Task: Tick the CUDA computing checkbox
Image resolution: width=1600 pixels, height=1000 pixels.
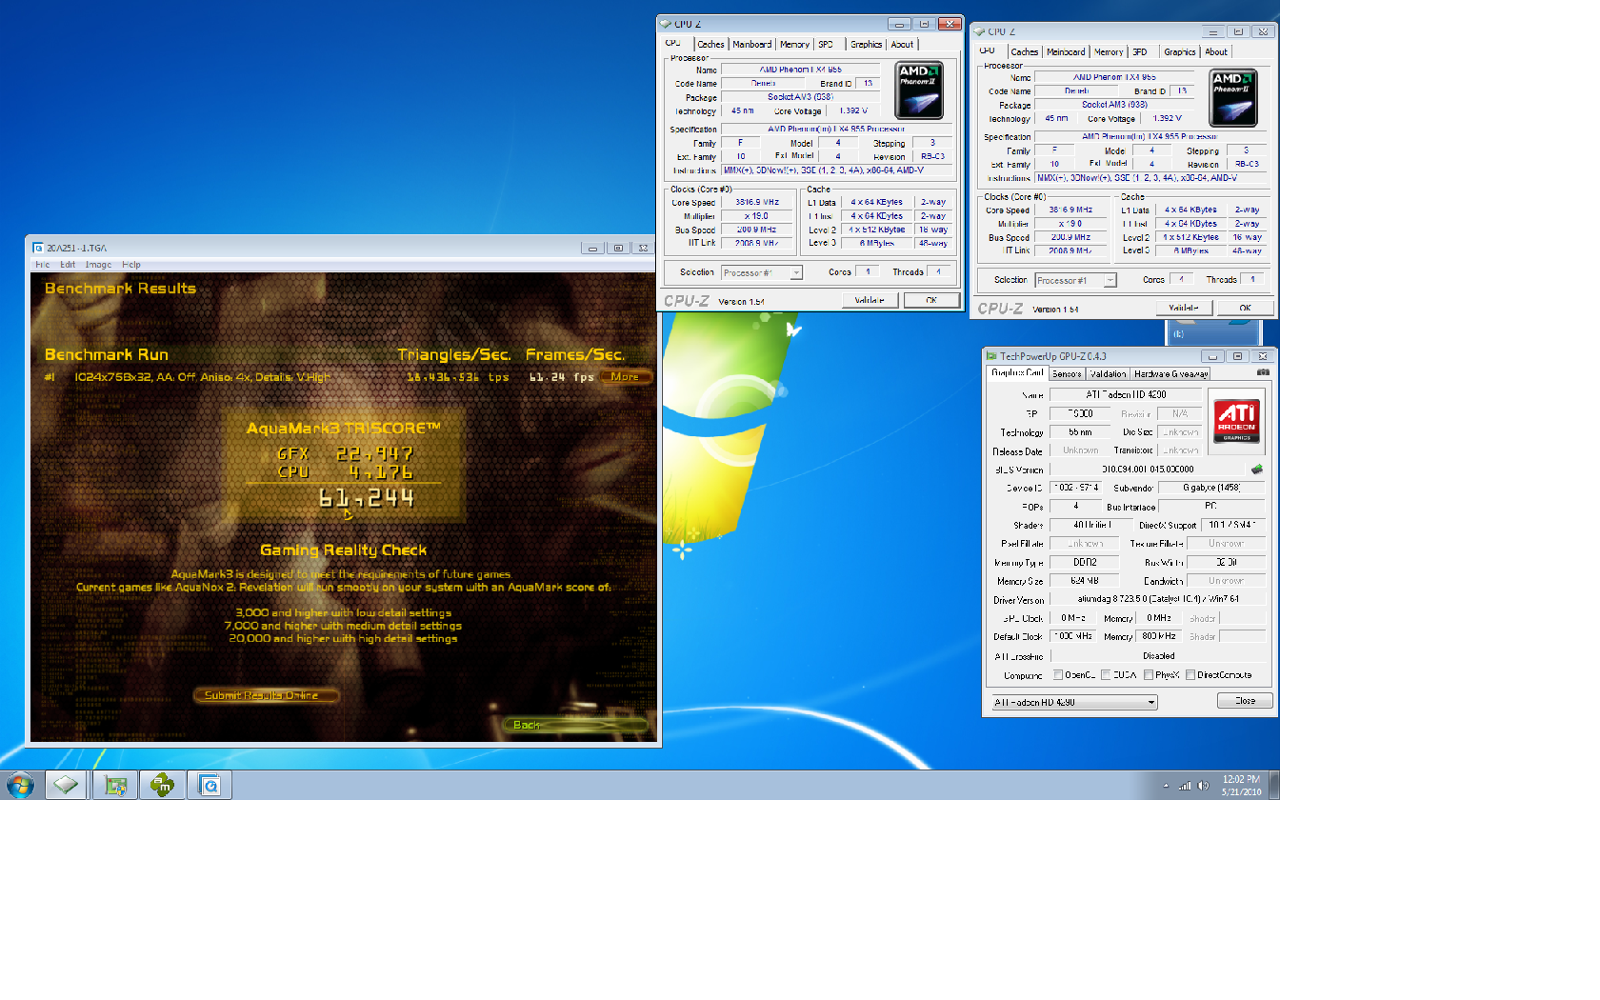Action: pos(1106,675)
